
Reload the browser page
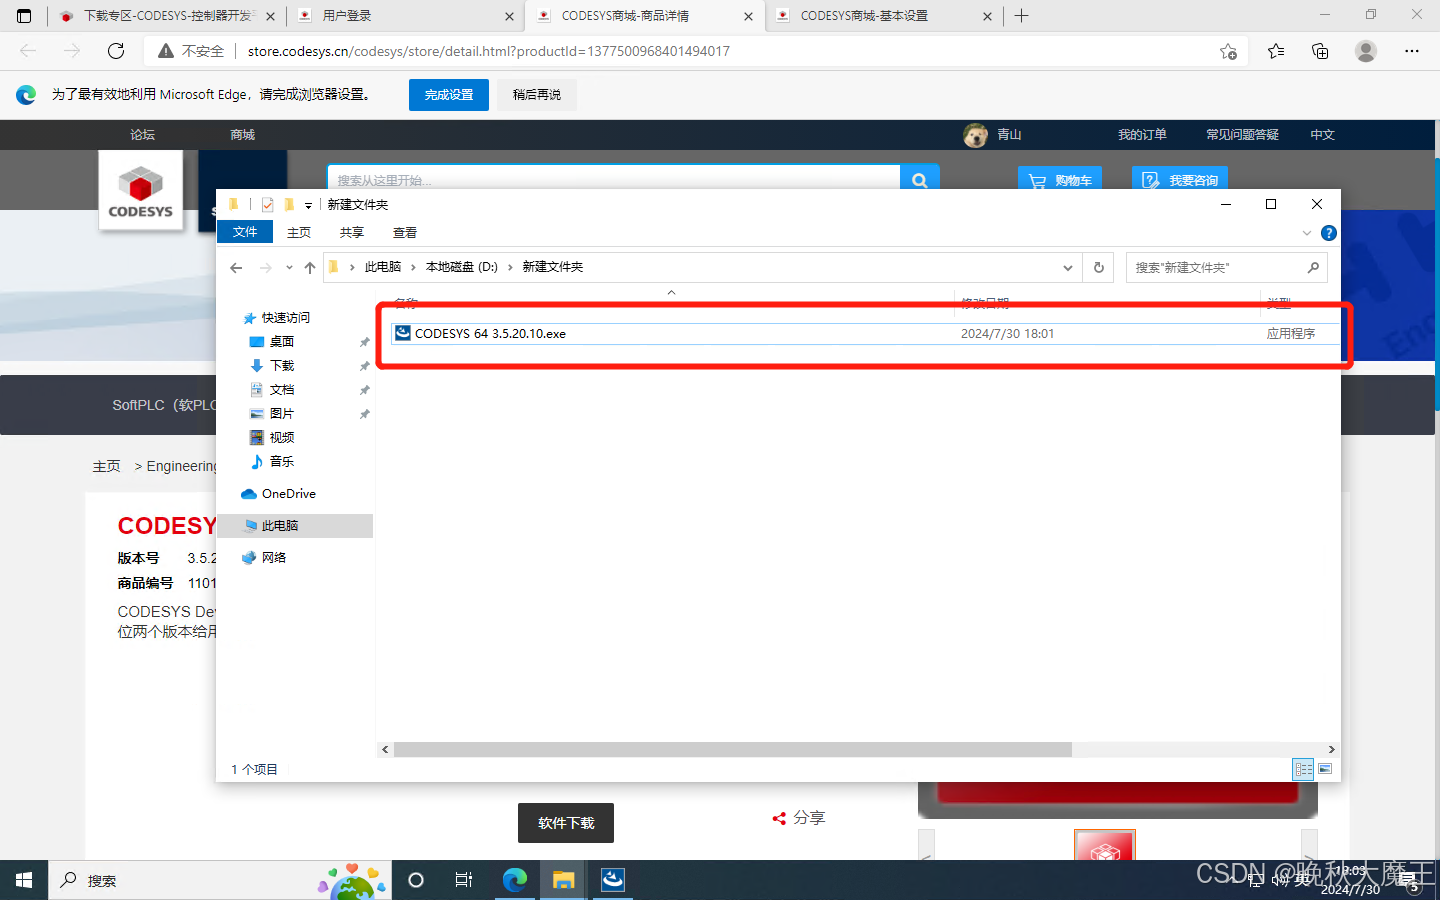(x=116, y=51)
